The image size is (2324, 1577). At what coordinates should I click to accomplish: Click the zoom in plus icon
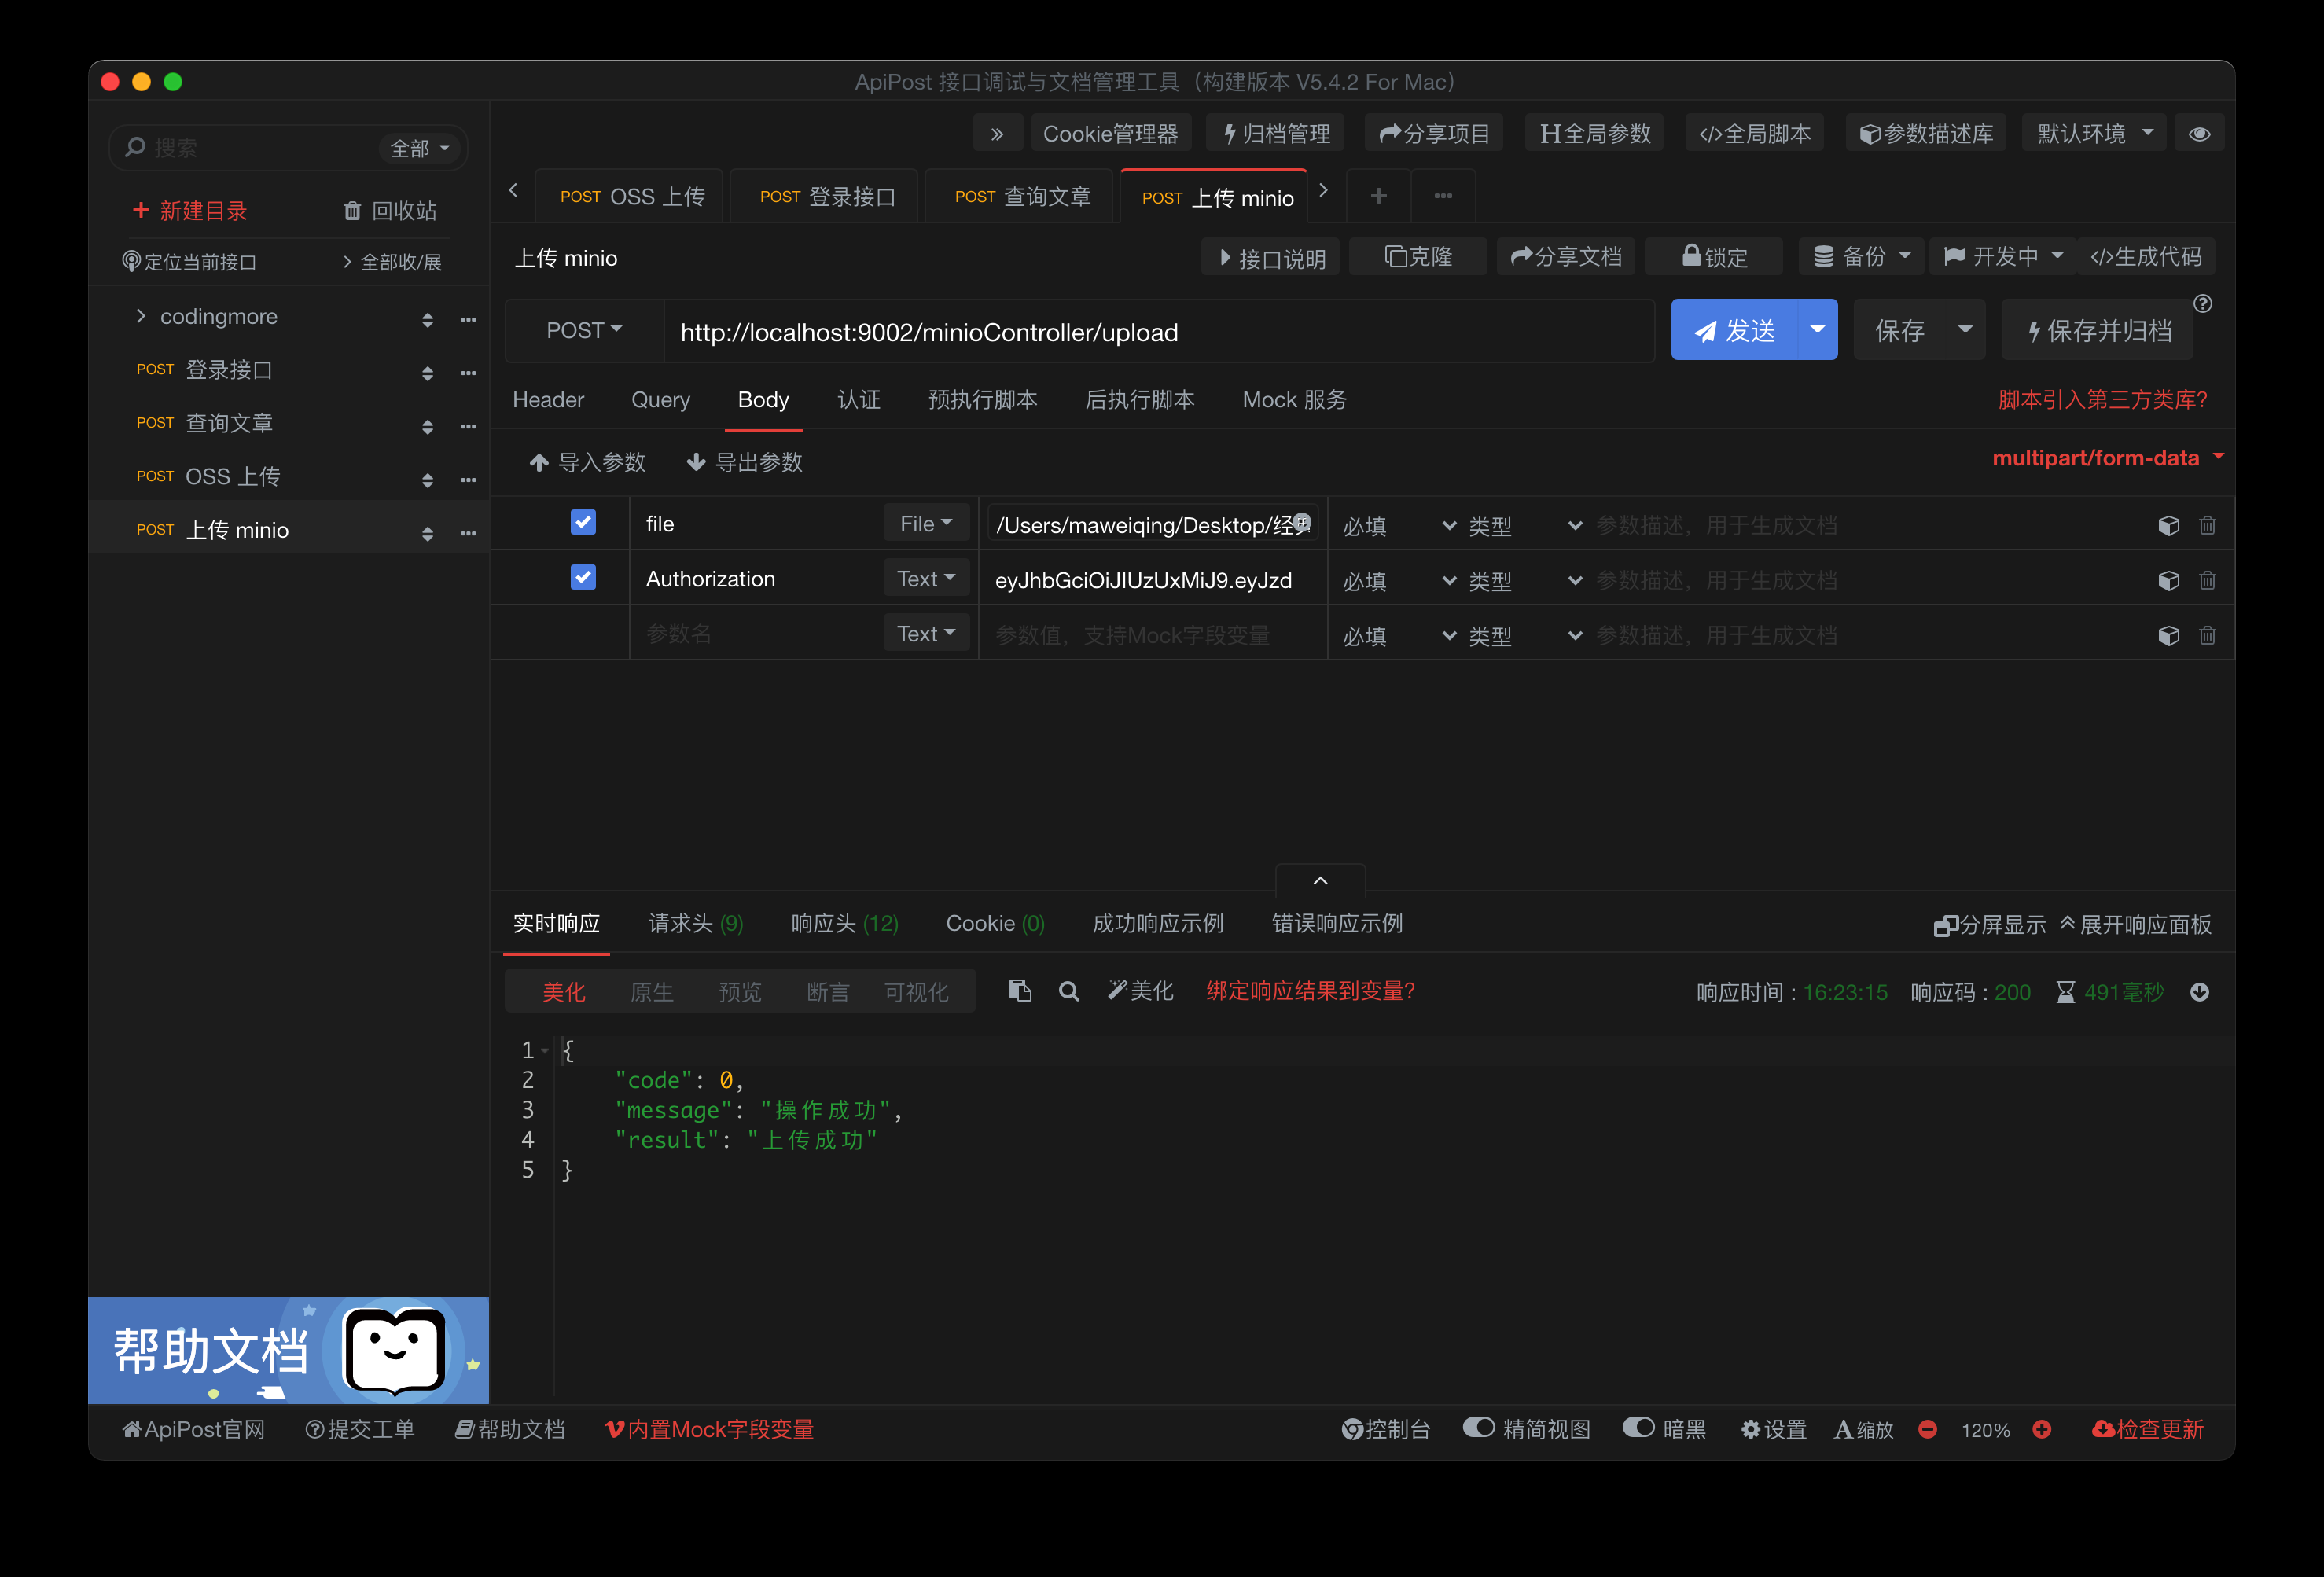pyautogui.click(x=2042, y=1429)
